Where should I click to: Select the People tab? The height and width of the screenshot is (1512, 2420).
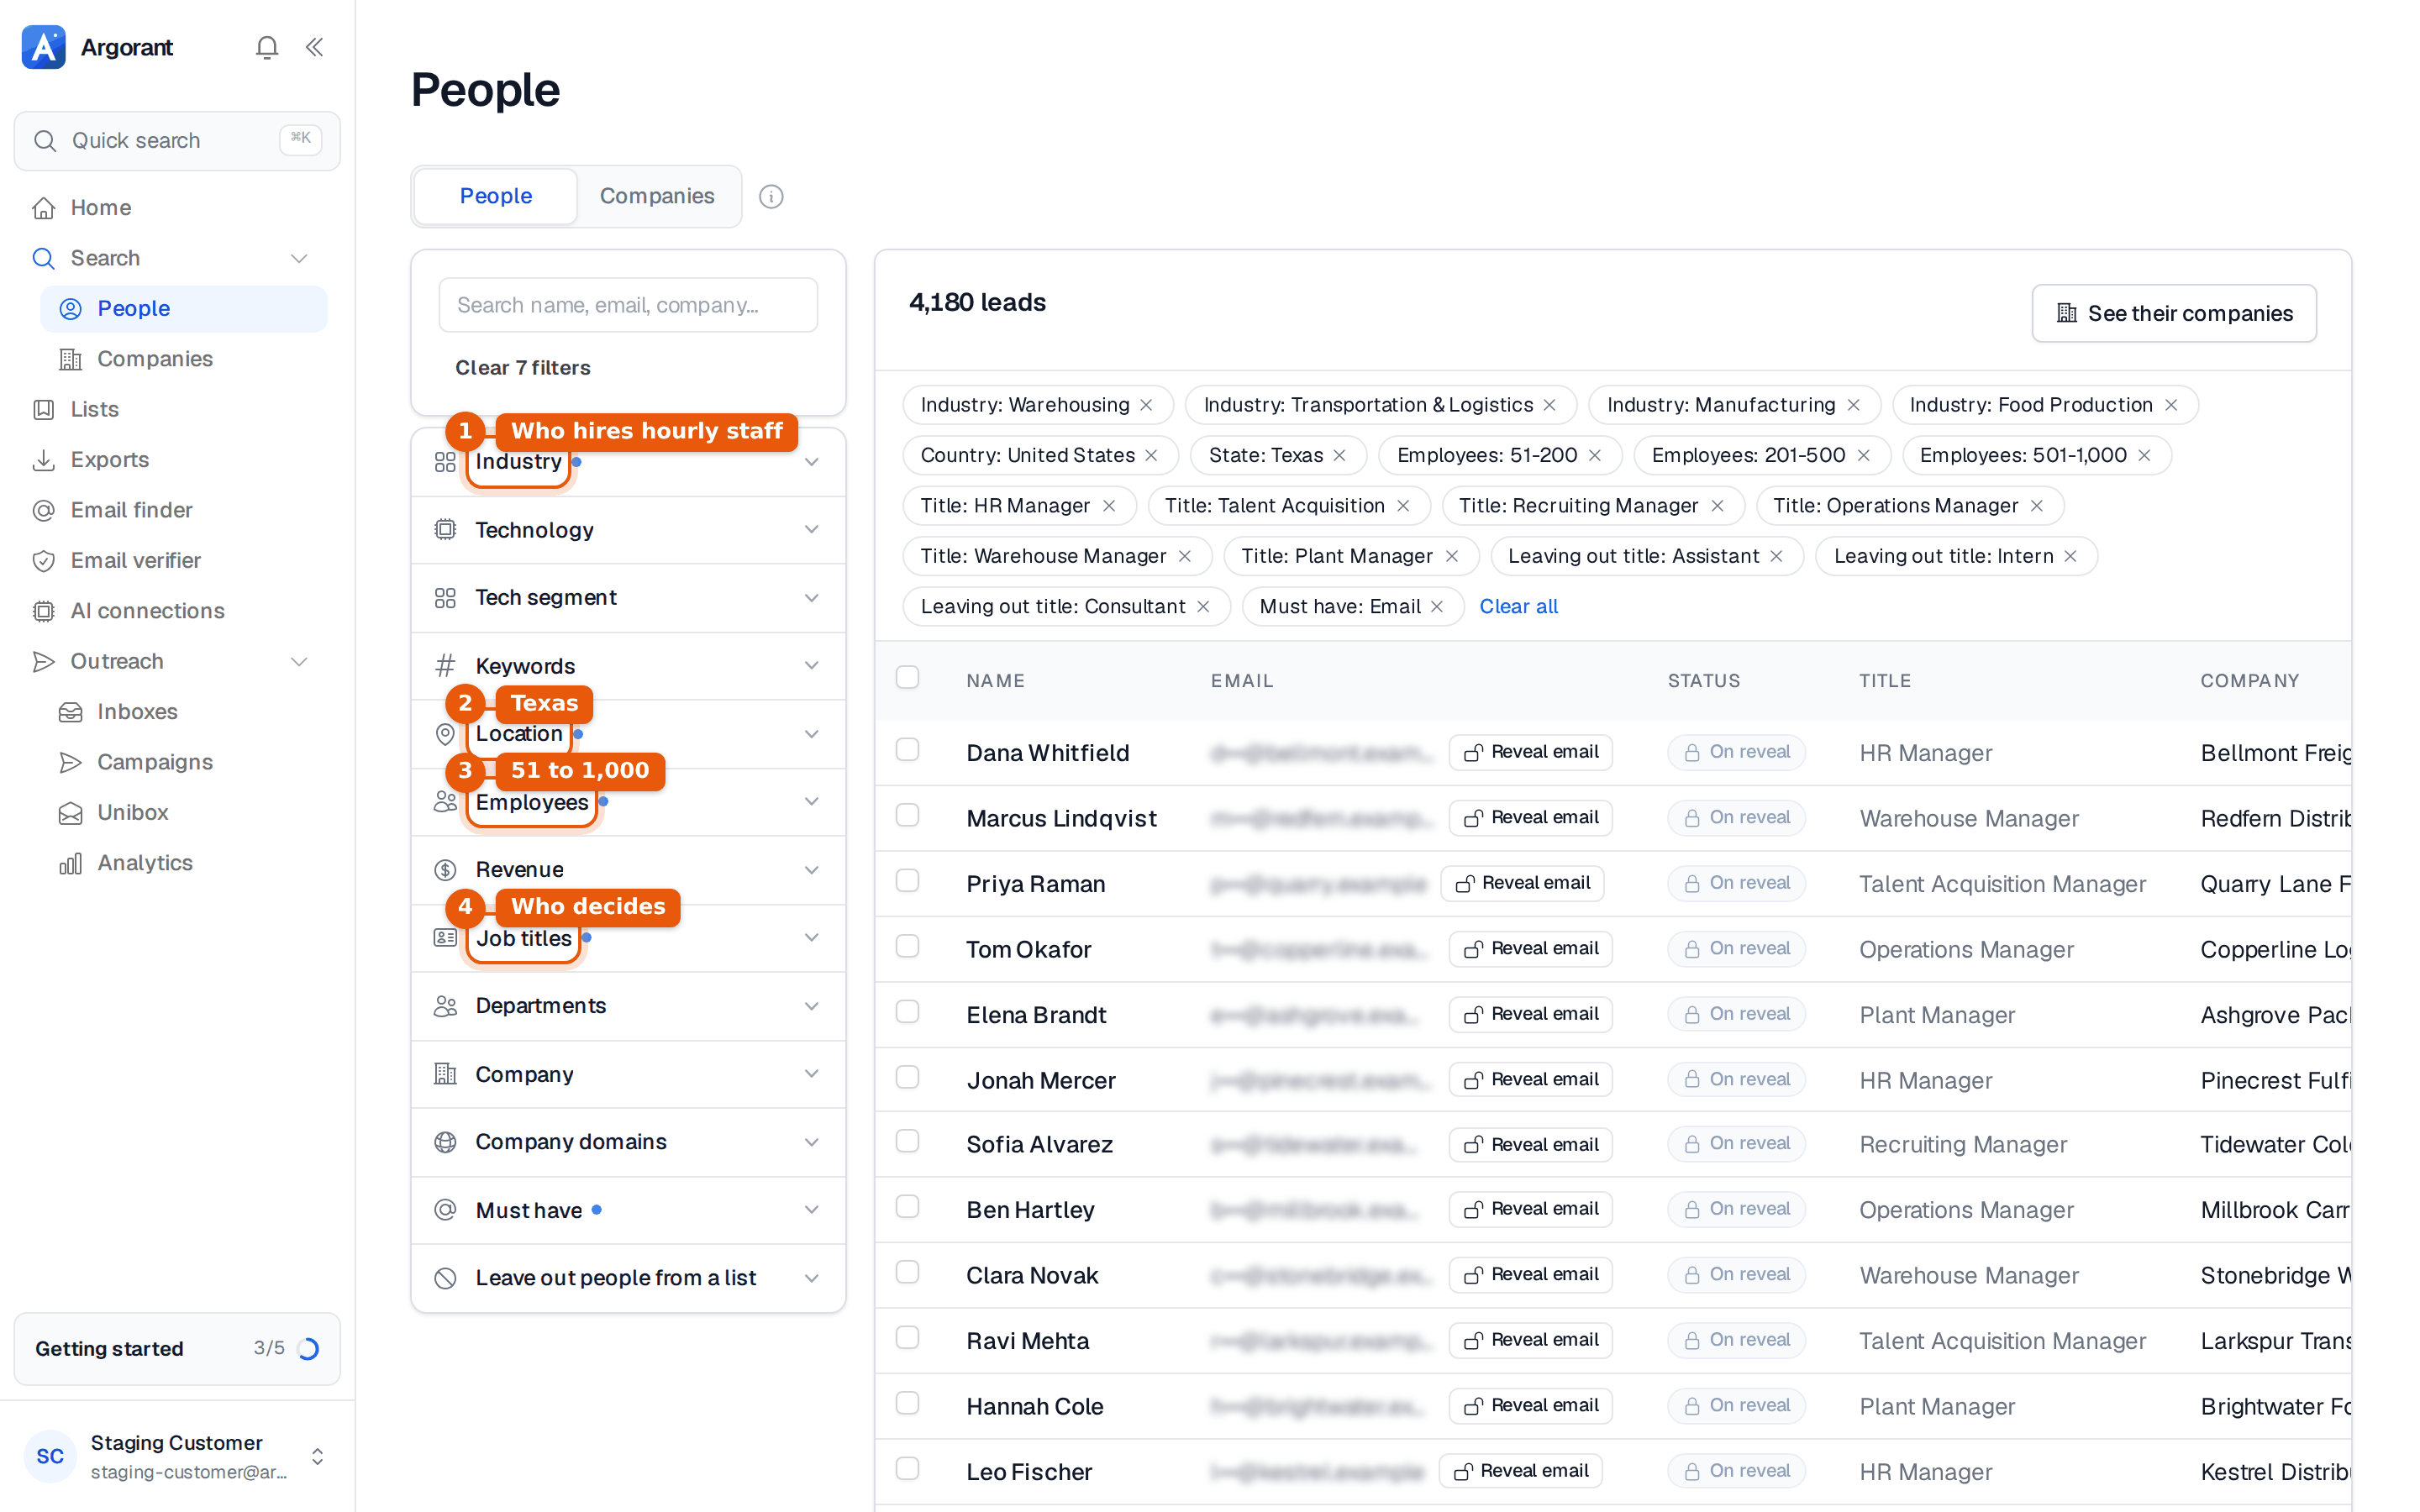point(495,196)
